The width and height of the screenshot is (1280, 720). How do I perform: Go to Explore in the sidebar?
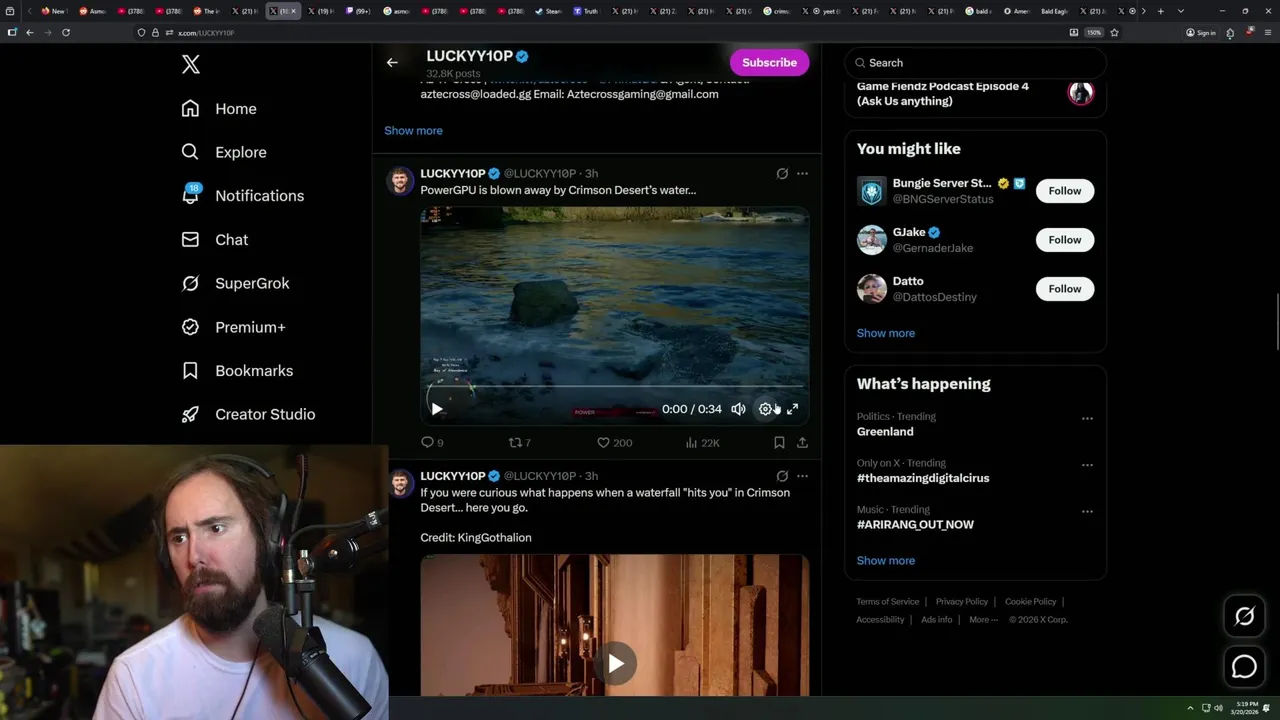pyautogui.click(x=224, y=152)
